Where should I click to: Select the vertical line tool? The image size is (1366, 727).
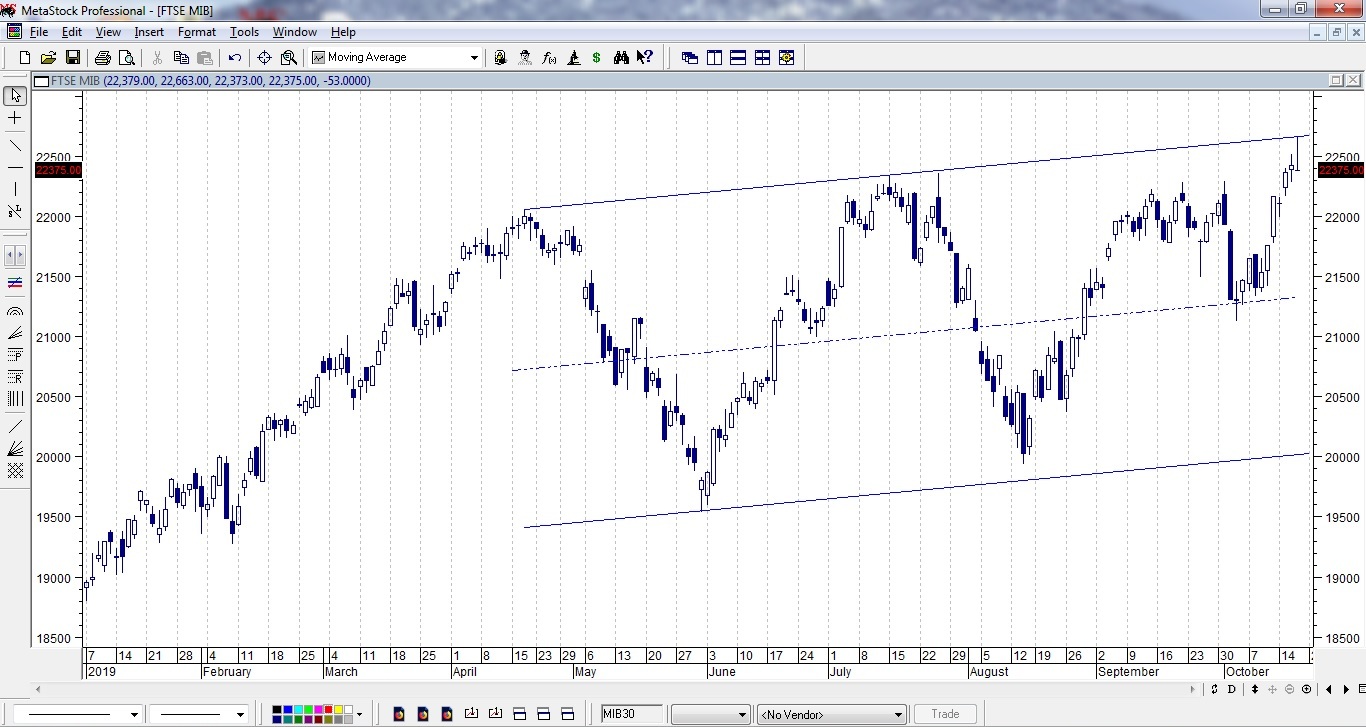(x=15, y=190)
